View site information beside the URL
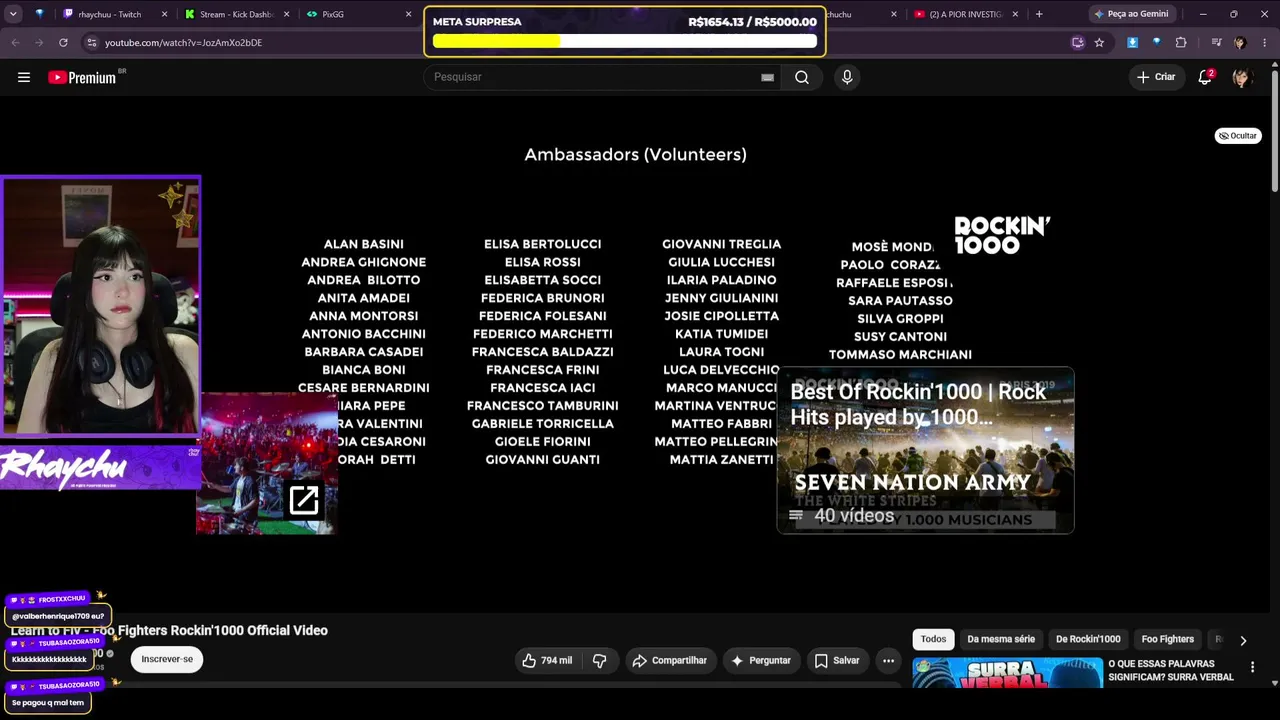This screenshot has height=720, width=1280. pos(91,43)
